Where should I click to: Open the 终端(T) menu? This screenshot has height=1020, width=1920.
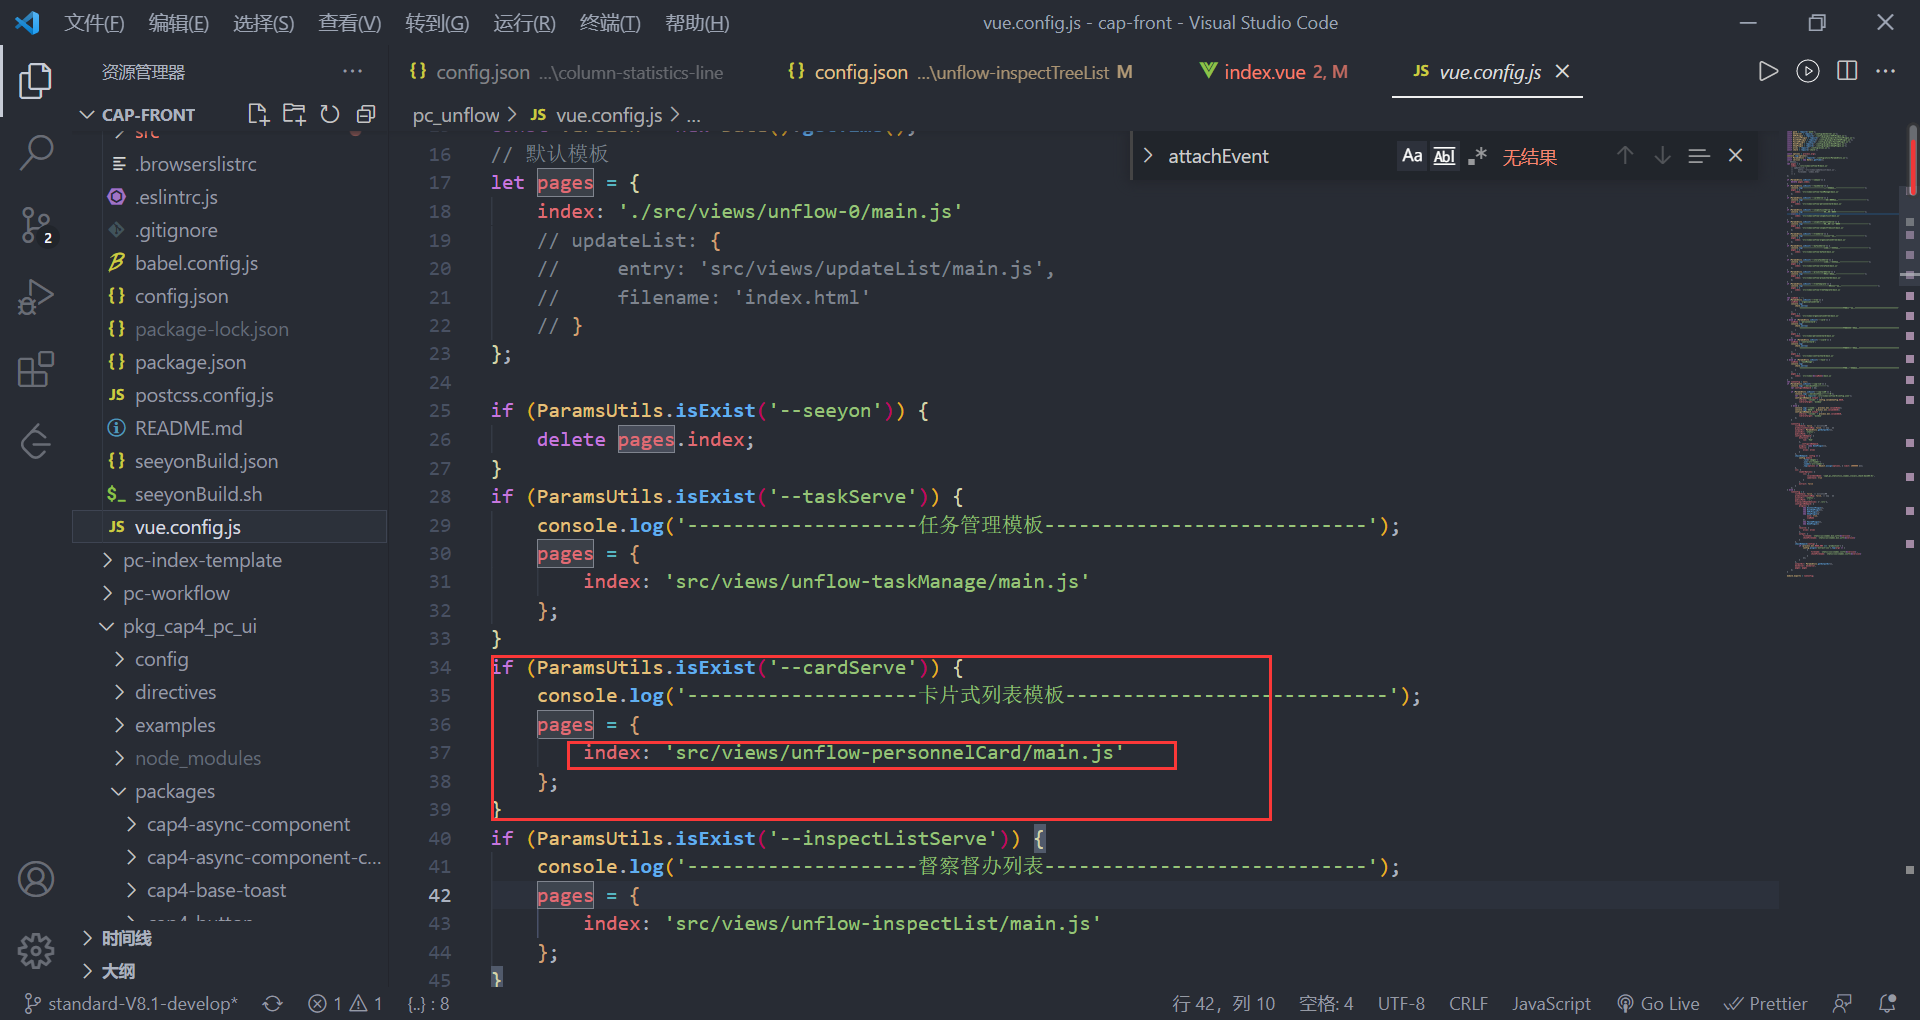pyautogui.click(x=609, y=22)
